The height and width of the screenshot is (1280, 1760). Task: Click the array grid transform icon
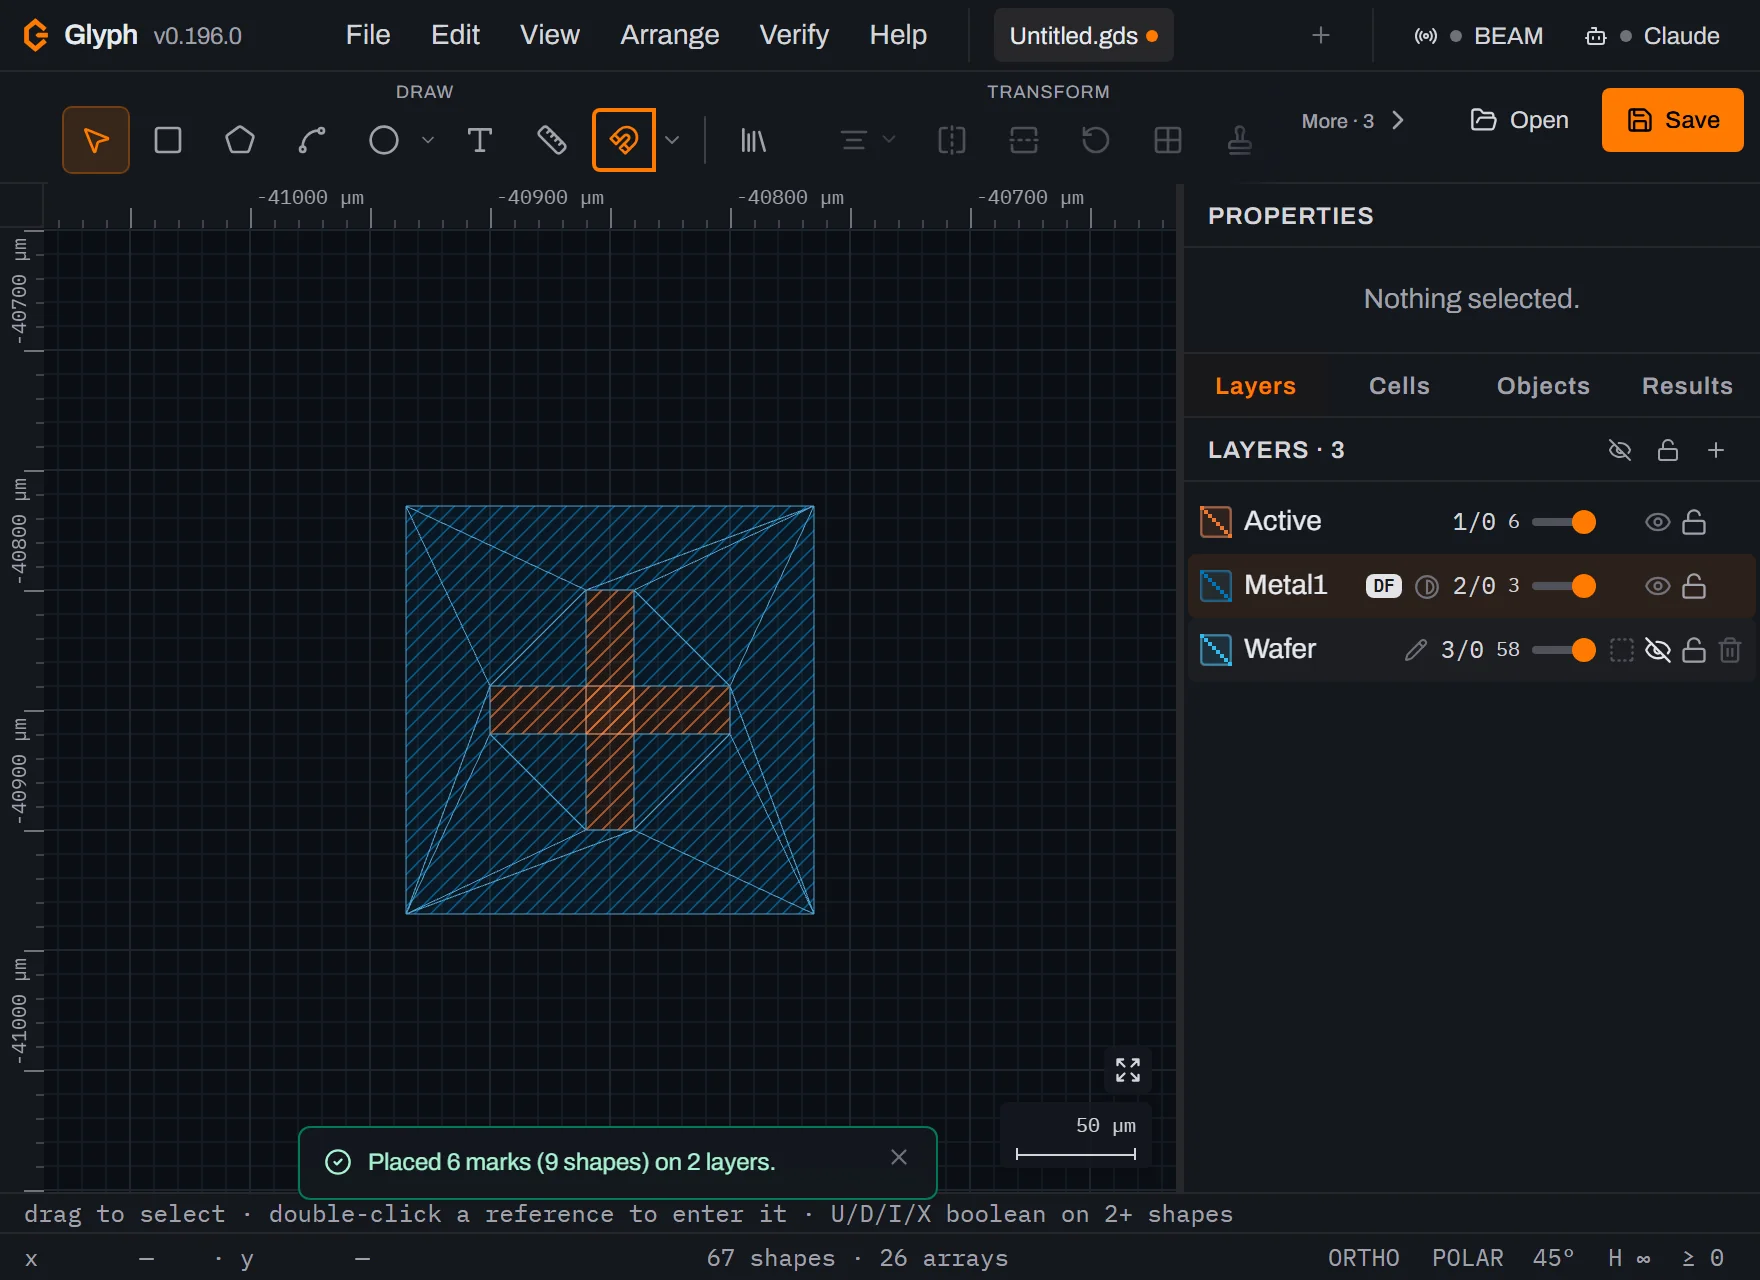click(x=1168, y=140)
